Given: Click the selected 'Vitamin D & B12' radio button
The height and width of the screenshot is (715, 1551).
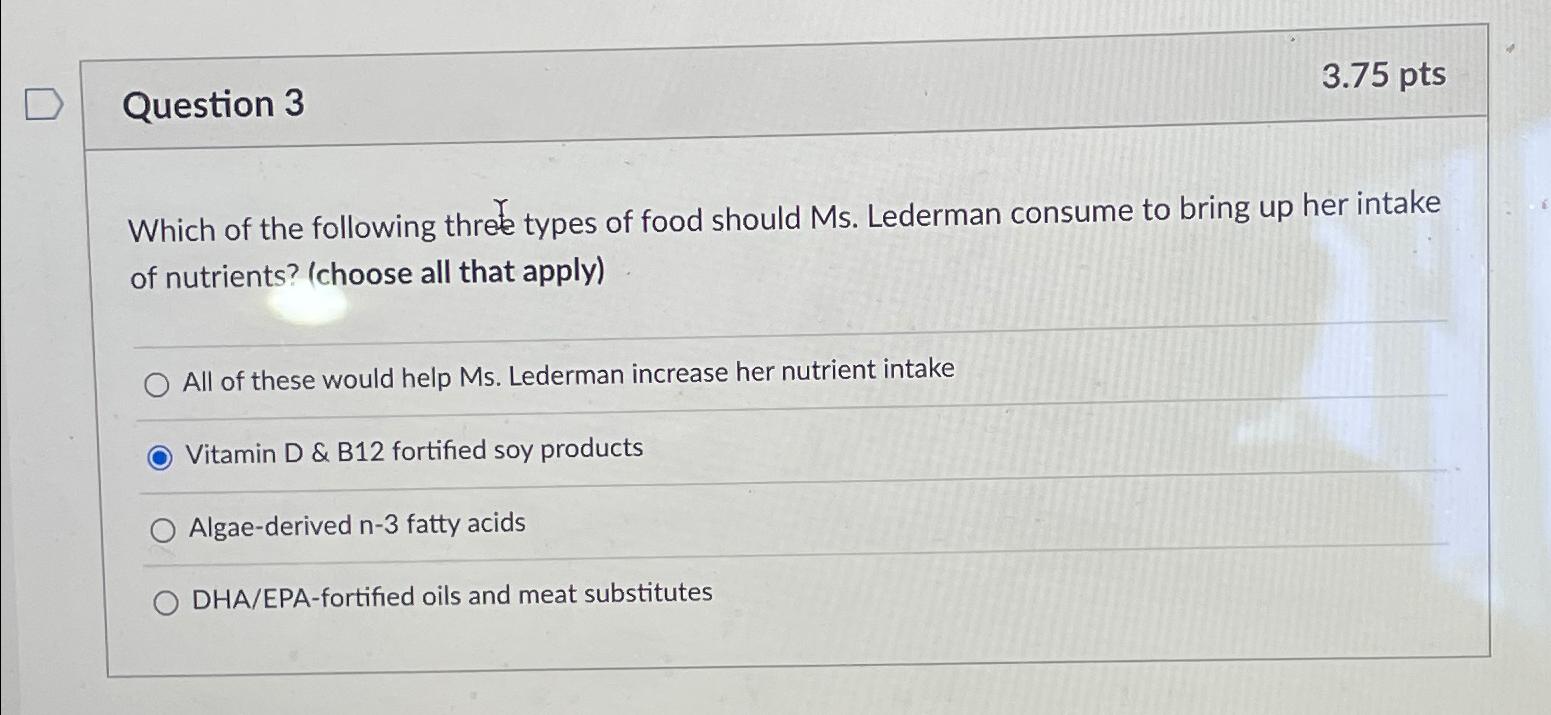Looking at the screenshot, I should tap(160, 456).
